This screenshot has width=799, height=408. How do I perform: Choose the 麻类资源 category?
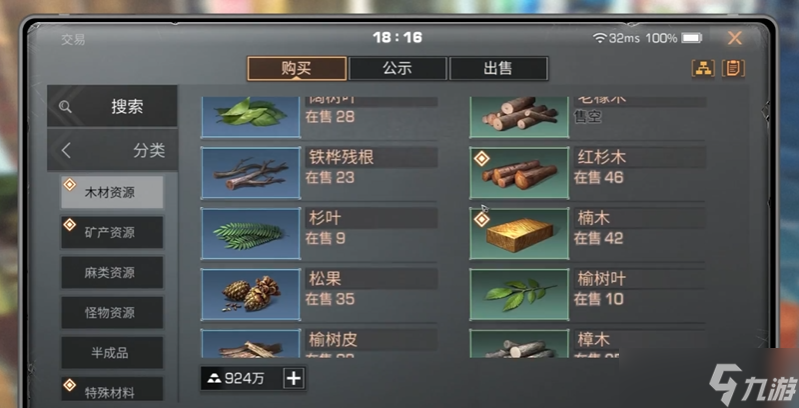point(112,273)
